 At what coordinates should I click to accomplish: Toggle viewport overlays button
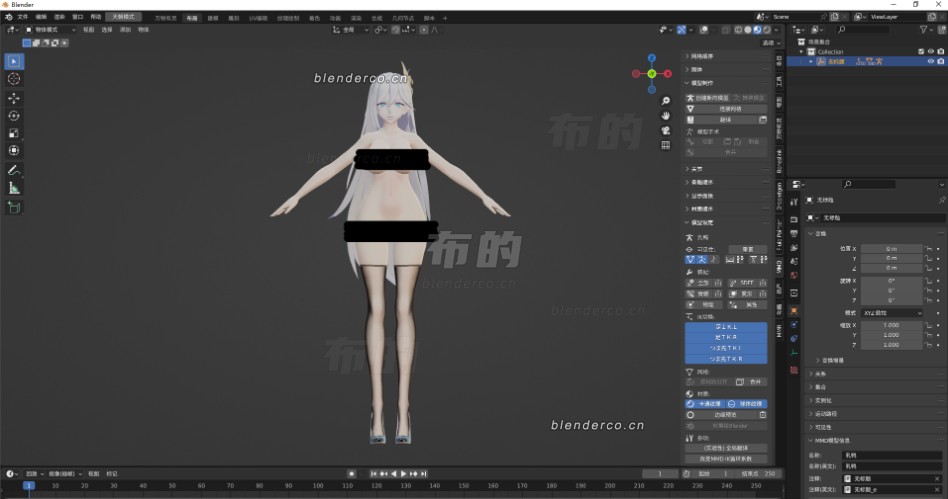pos(704,30)
